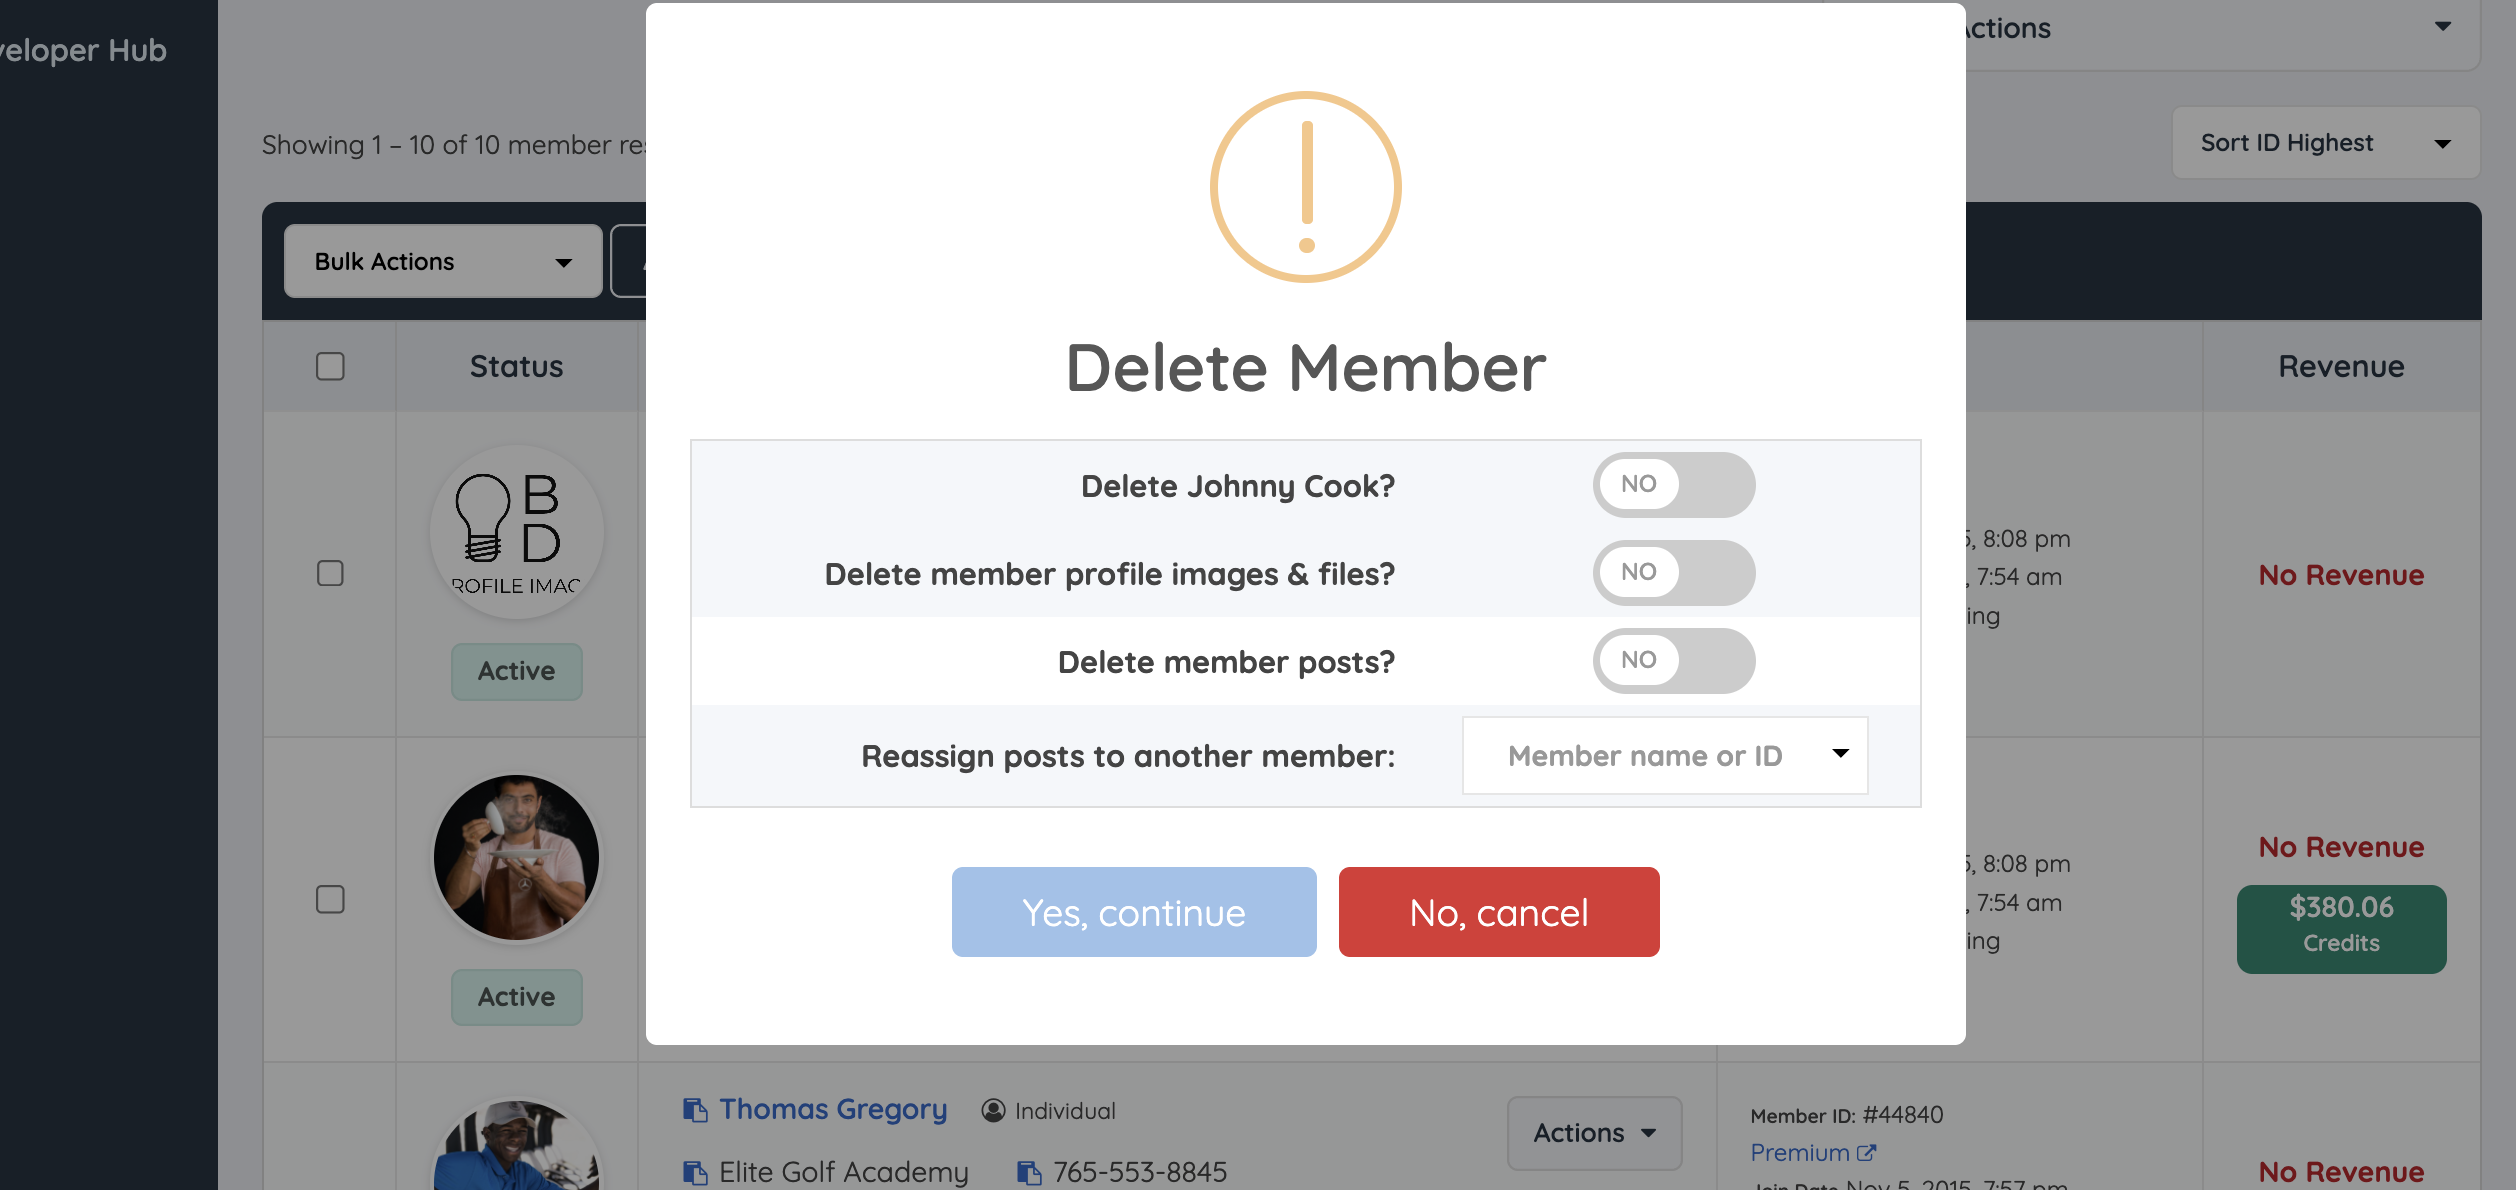The height and width of the screenshot is (1190, 2516).
Task: Click the external link icon next to Premium
Action: tap(1866, 1153)
